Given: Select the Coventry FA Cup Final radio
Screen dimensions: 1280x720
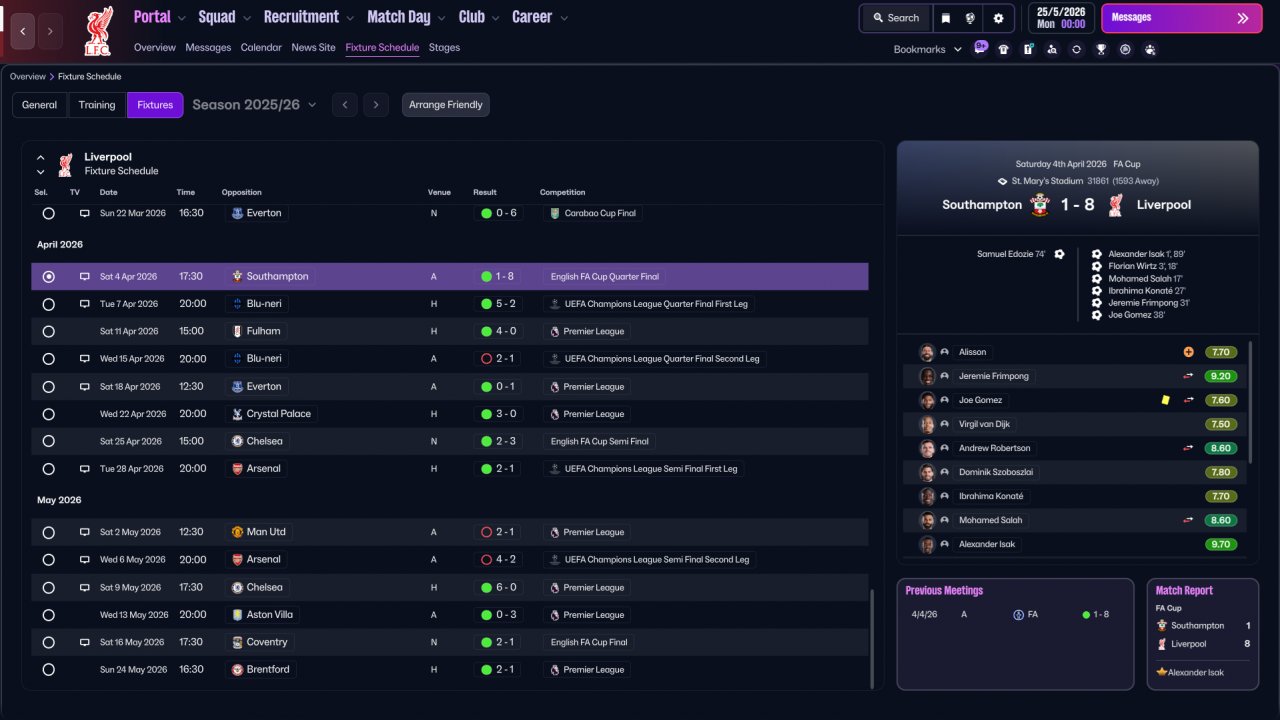Looking at the screenshot, I should tap(48, 642).
